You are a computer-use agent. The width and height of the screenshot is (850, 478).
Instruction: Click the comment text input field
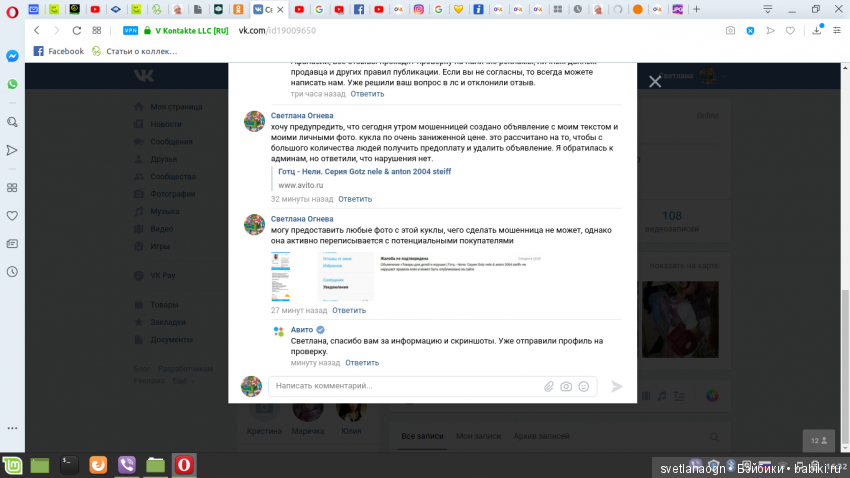[405, 386]
